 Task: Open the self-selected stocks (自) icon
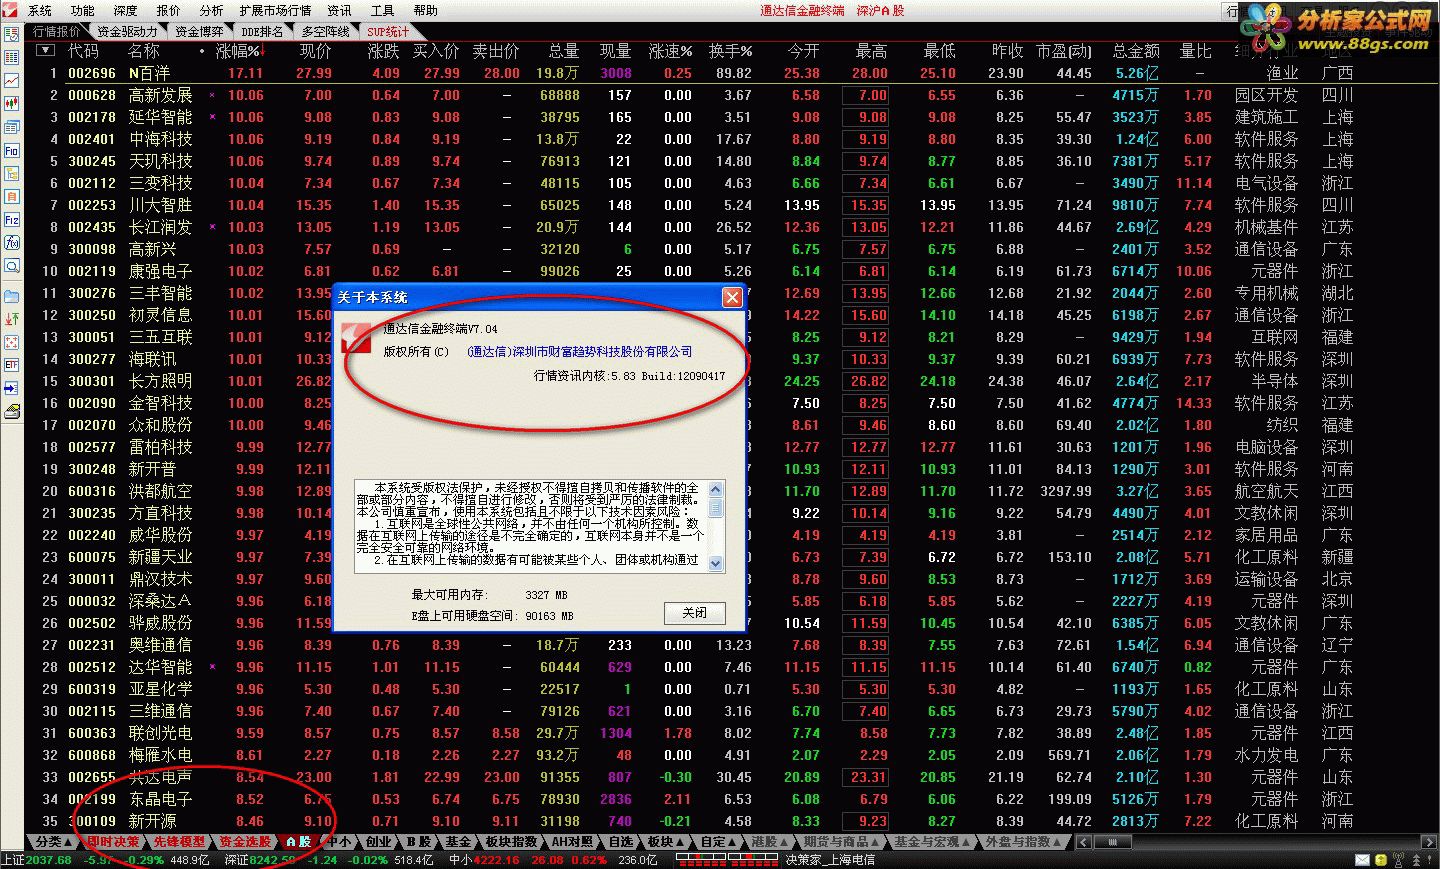(11, 196)
